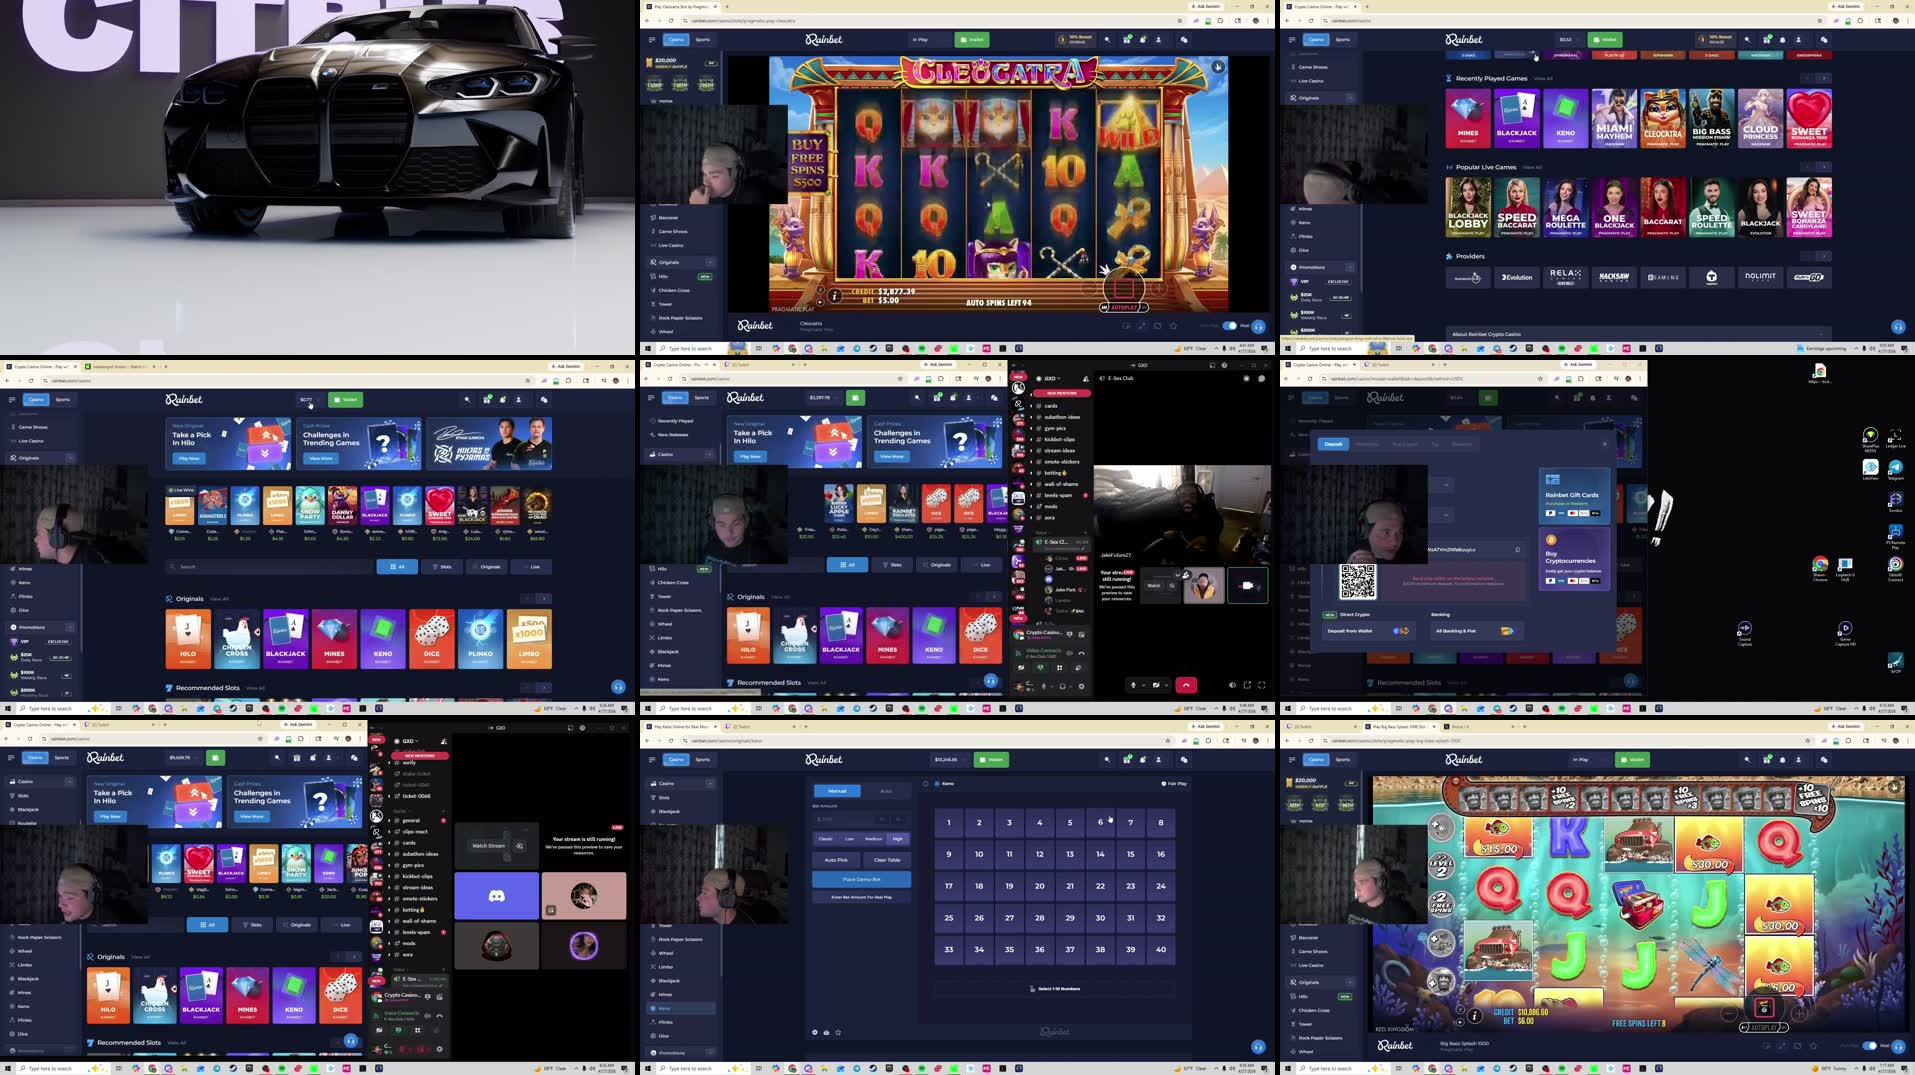Select number 22 on the Keno board
1915x1075 pixels.
1100,886
